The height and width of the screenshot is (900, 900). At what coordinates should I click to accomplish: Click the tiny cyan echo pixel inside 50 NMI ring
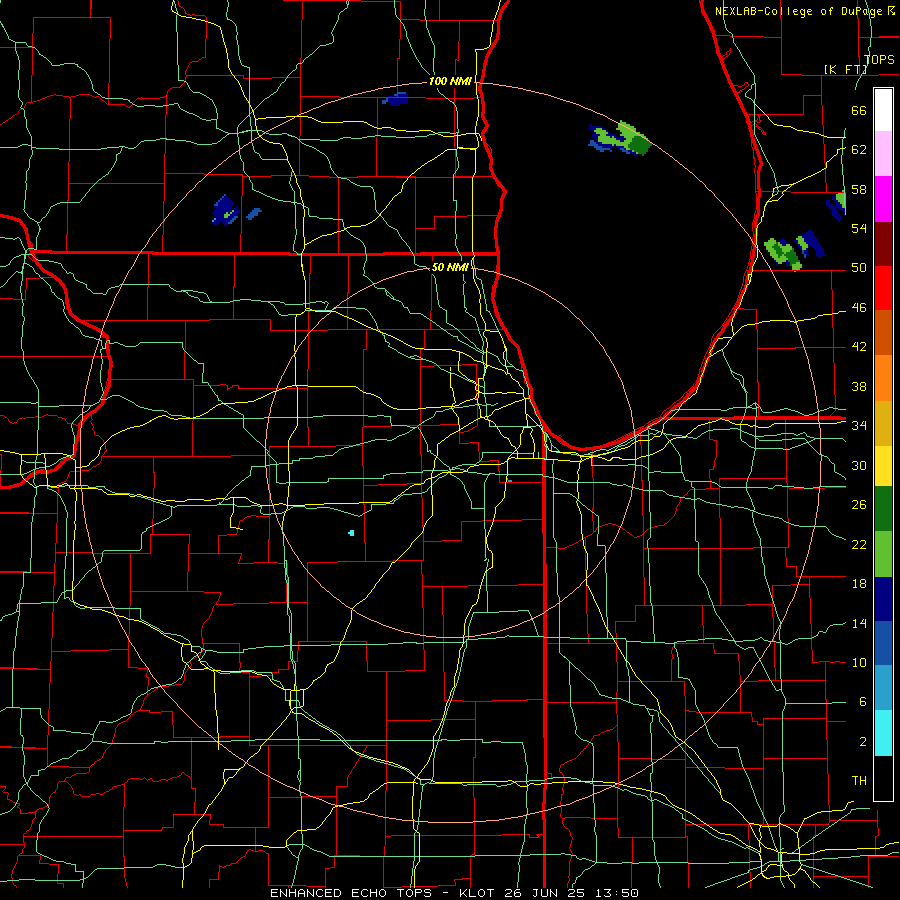tap(351, 533)
